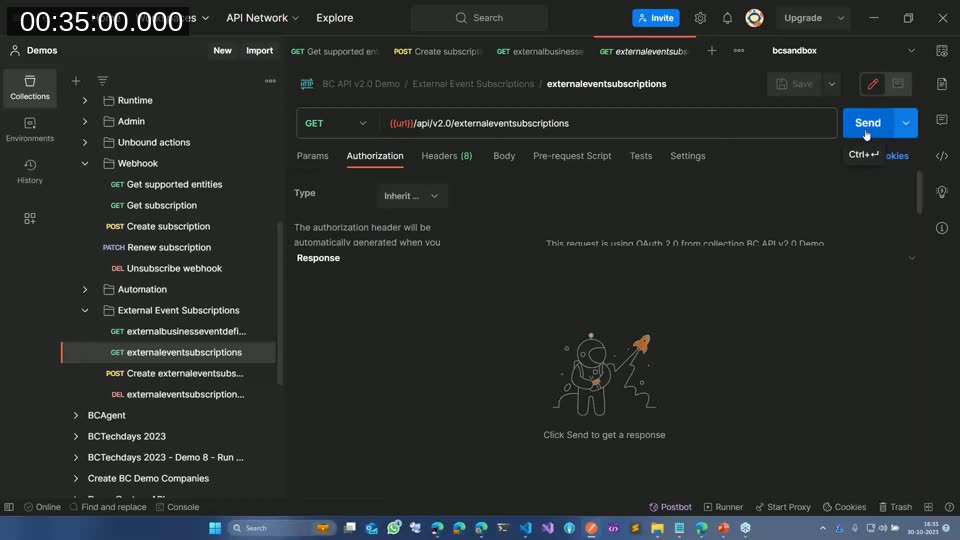The width and height of the screenshot is (960, 540).
Task: Click the New button
Action: (x=222, y=51)
